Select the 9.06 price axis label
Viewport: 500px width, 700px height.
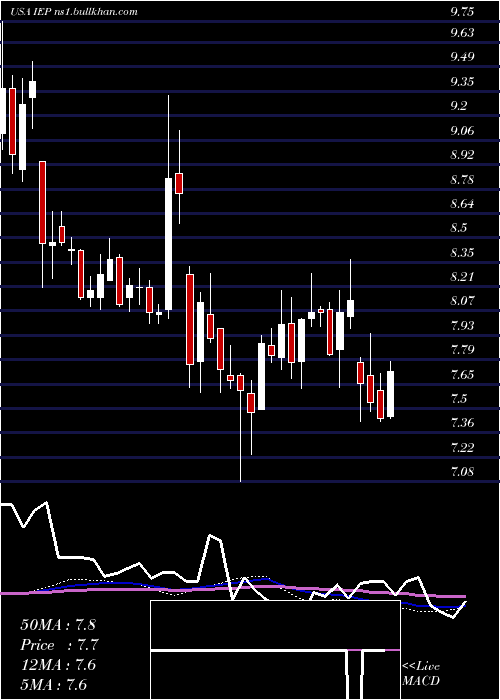tap(462, 130)
